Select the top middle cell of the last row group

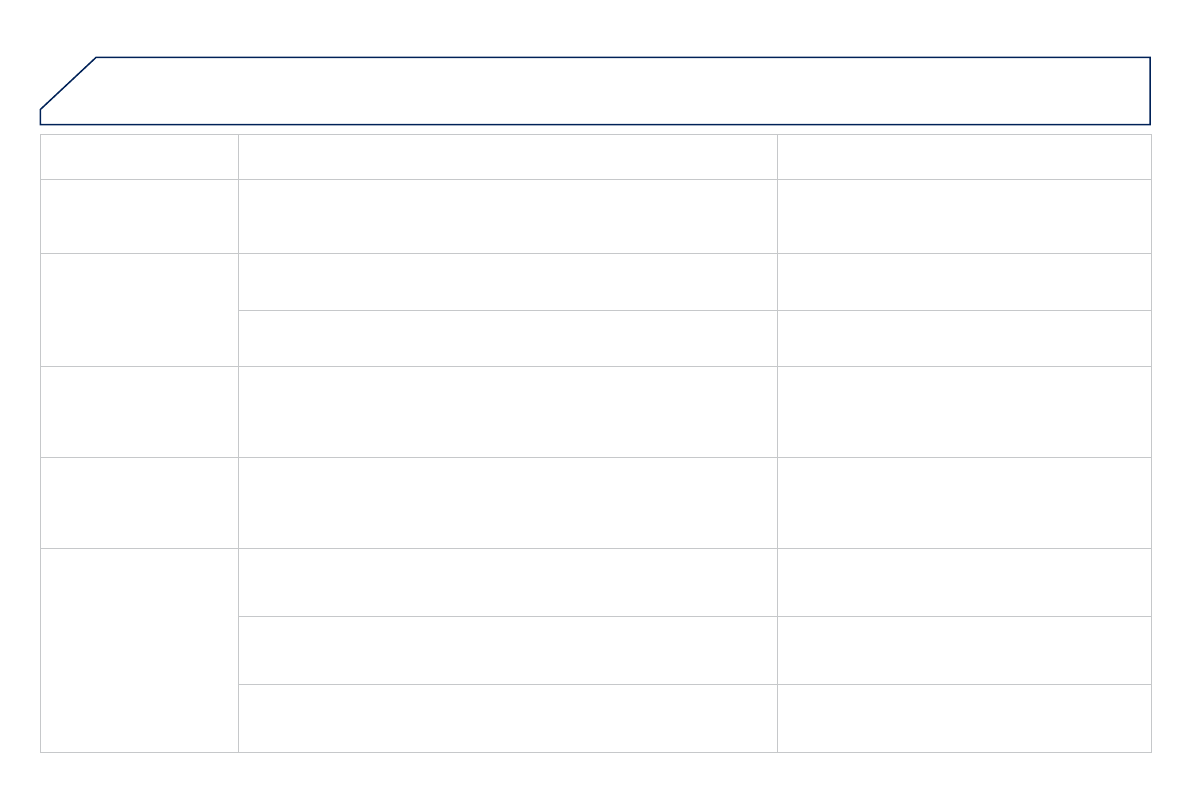(507, 582)
